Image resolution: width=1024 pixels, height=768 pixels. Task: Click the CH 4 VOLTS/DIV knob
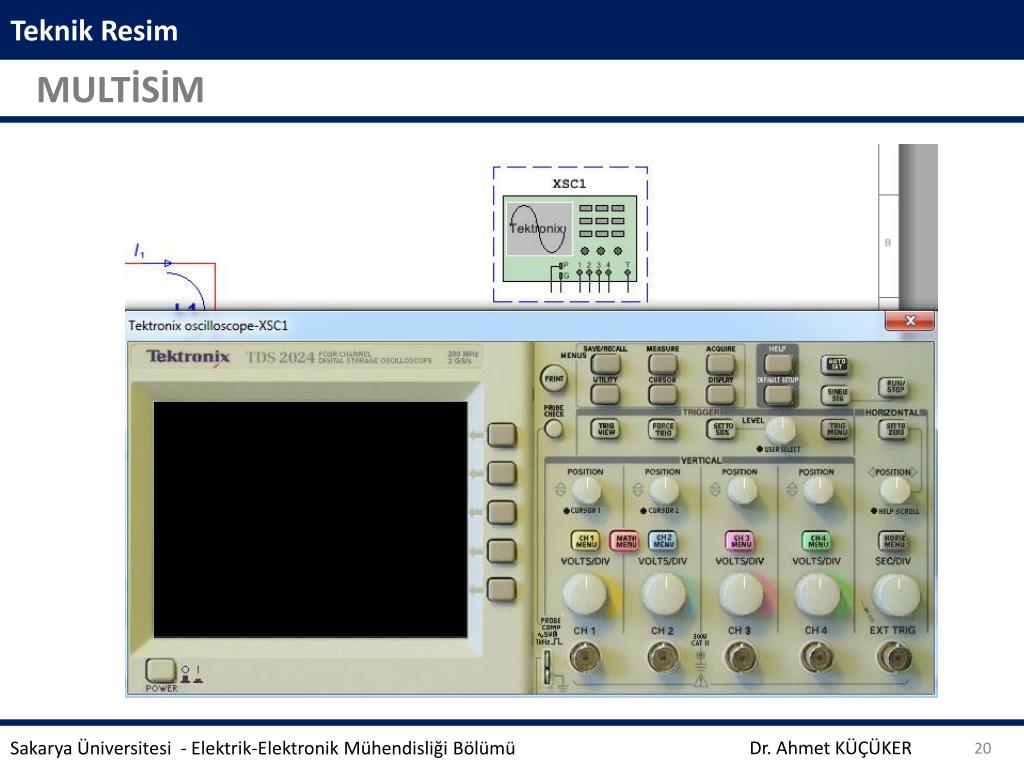[818, 596]
